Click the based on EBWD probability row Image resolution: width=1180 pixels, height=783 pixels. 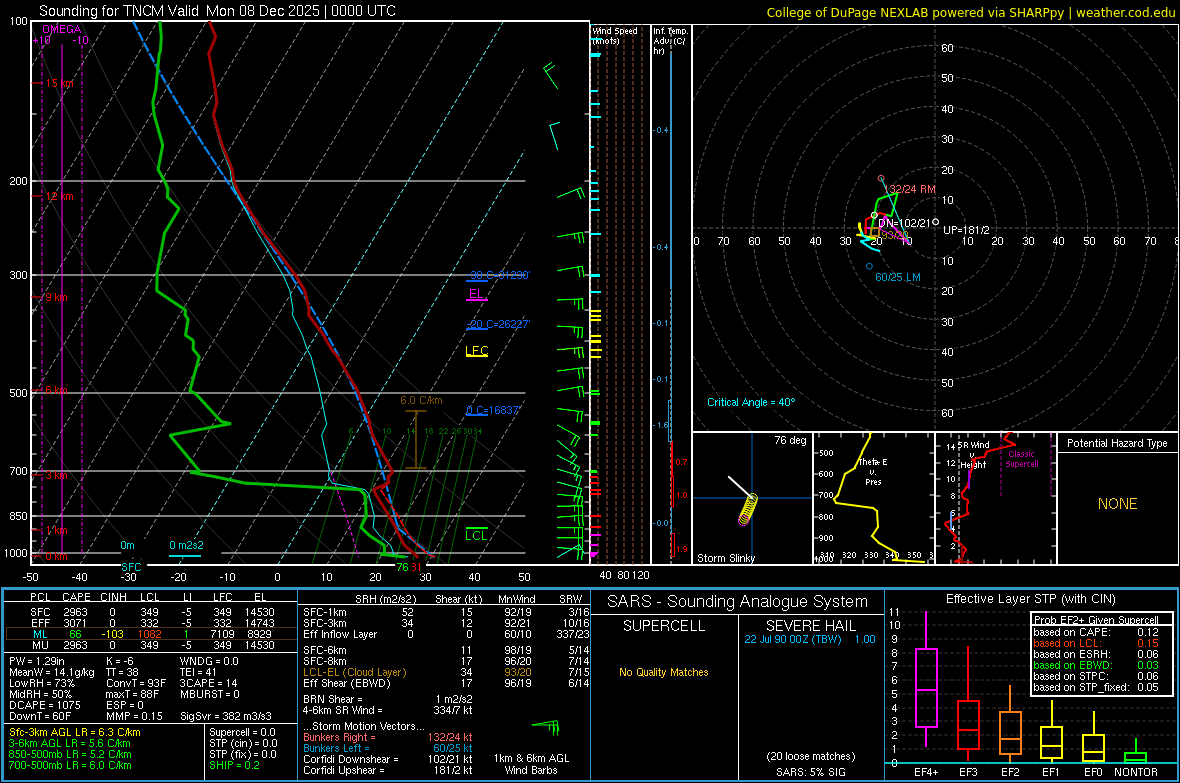point(1096,665)
